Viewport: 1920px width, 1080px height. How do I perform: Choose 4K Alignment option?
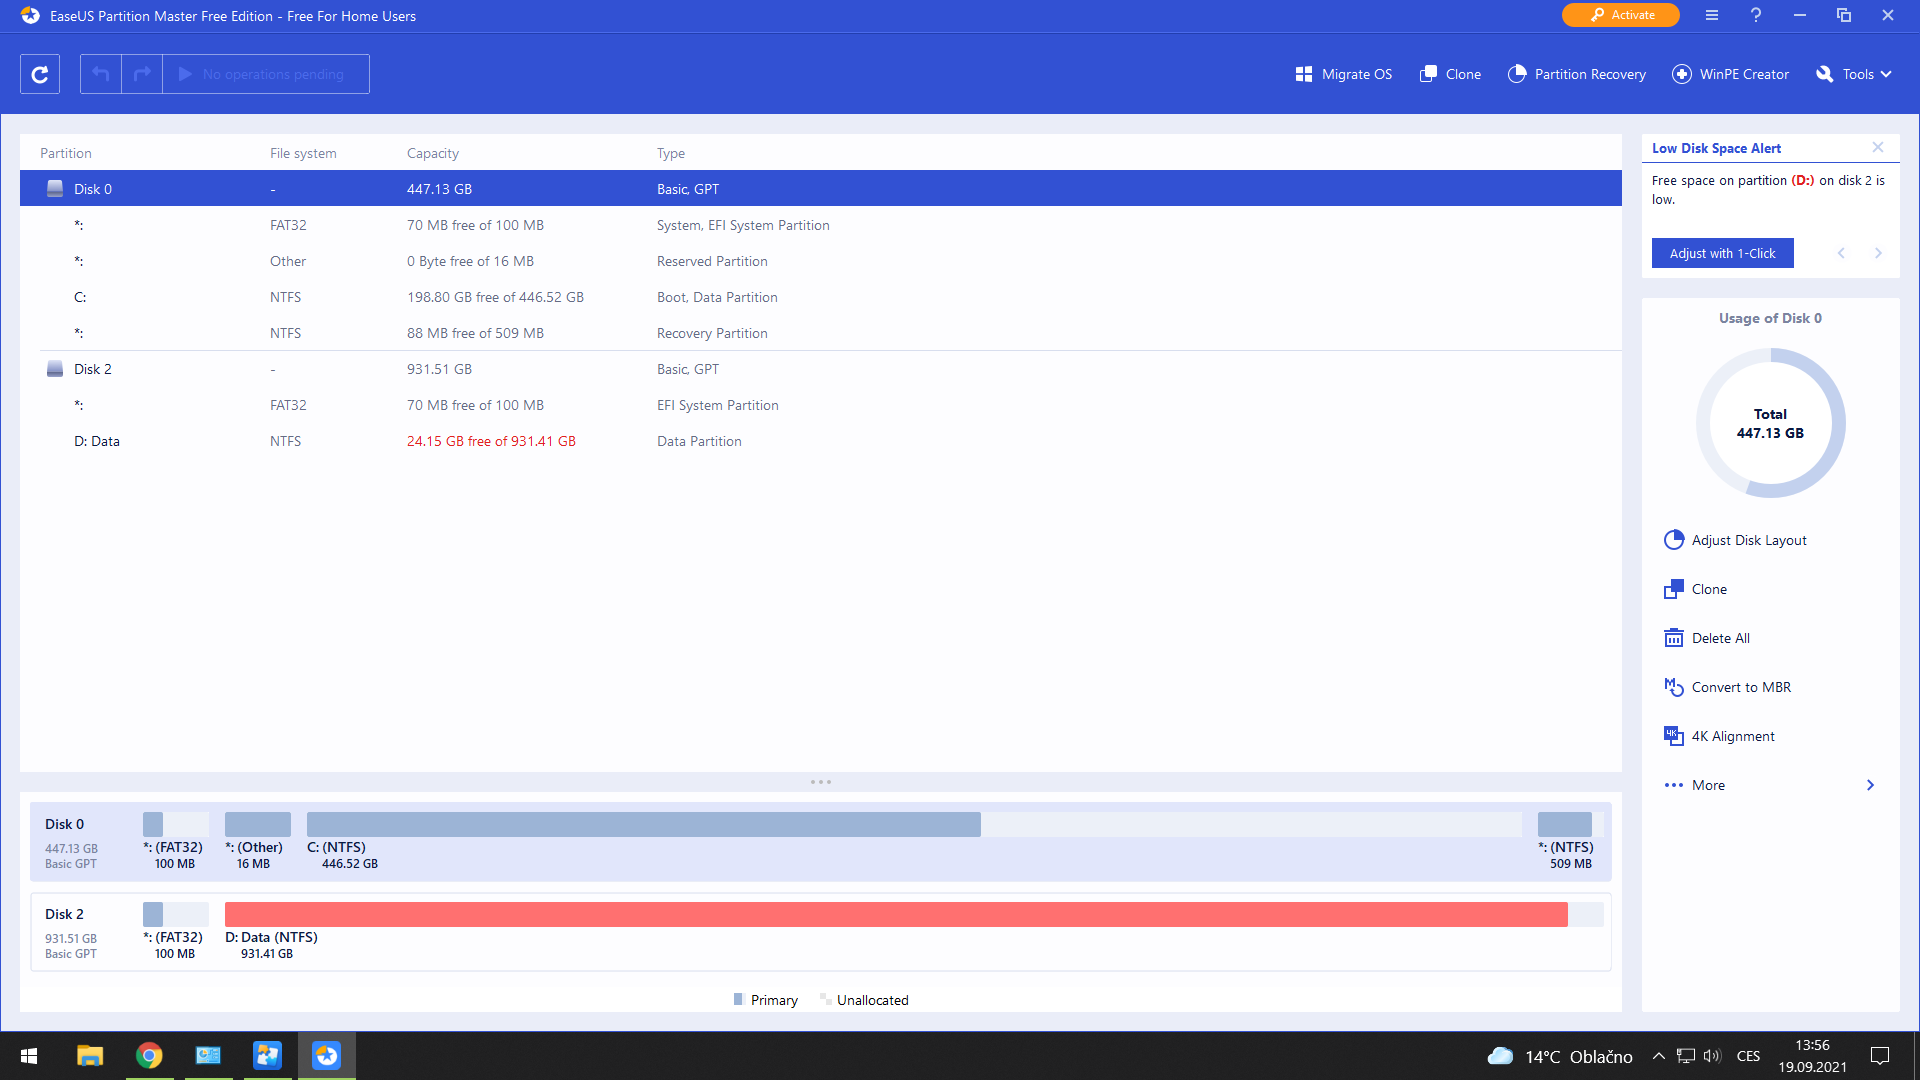coord(1732,736)
